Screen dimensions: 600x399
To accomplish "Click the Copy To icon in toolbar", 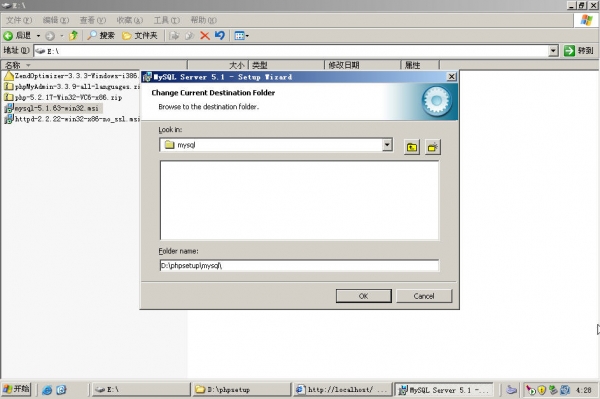I will coord(189,36).
